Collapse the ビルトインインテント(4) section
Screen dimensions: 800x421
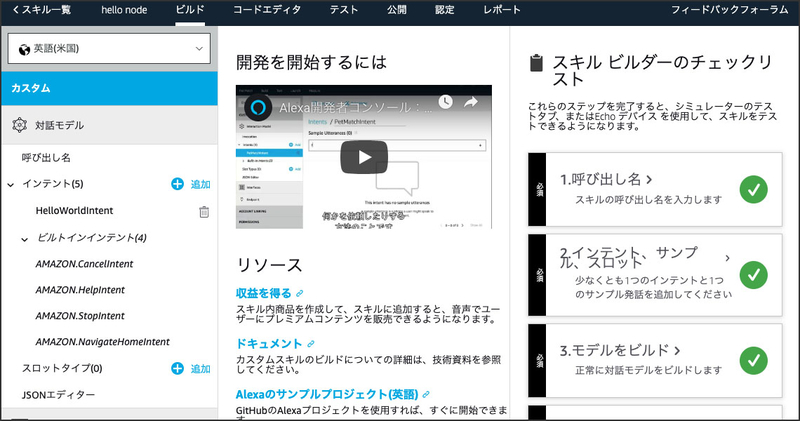coord(24,239)
